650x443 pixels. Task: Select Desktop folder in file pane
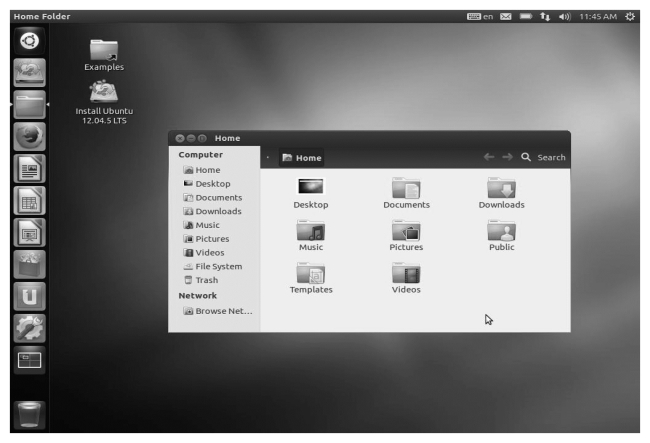311,194
